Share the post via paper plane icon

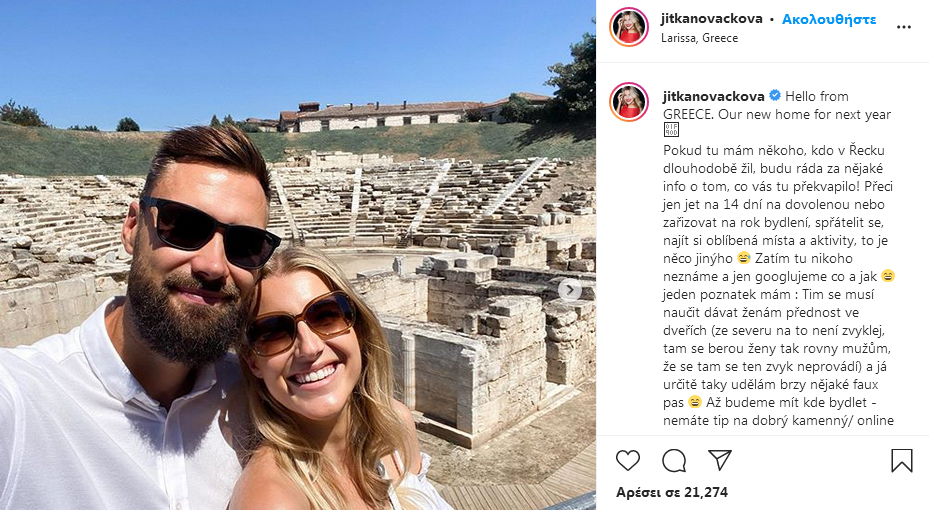(720, 460)
